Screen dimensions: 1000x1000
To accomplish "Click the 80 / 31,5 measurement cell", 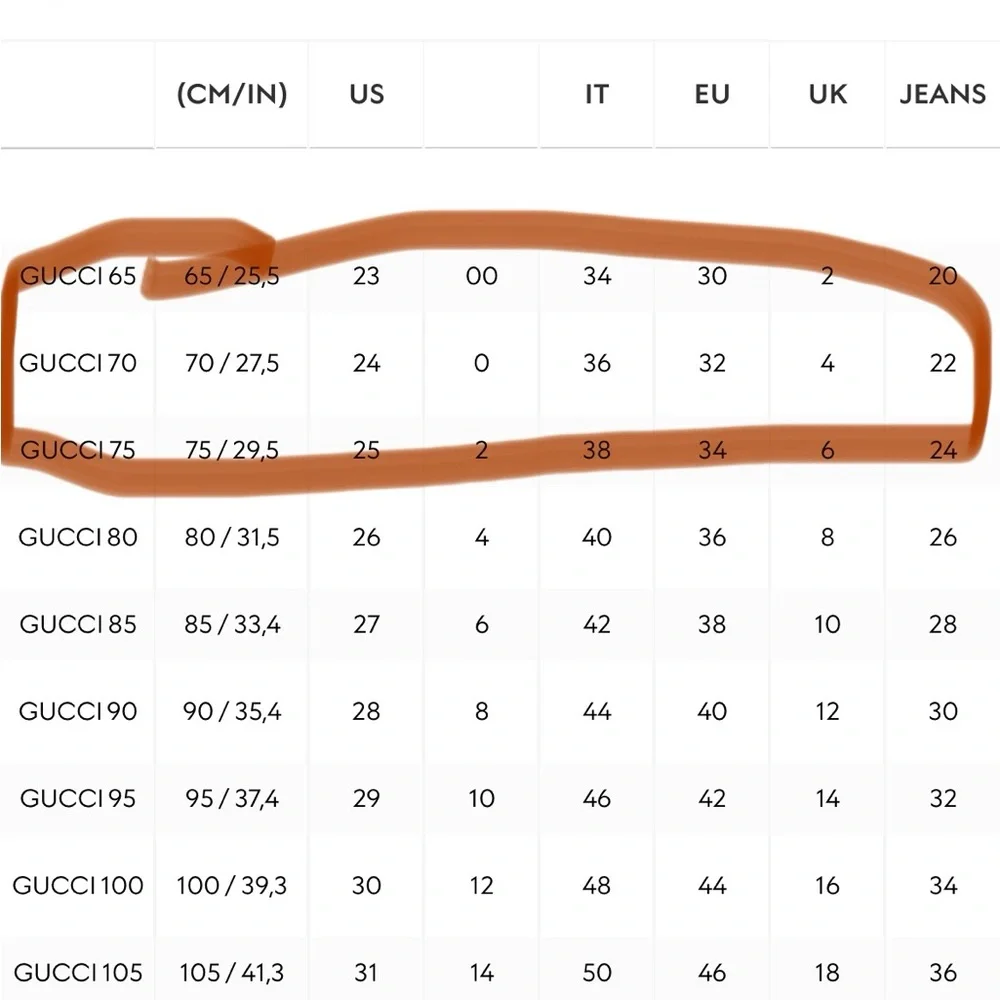I will click(231, 537).
